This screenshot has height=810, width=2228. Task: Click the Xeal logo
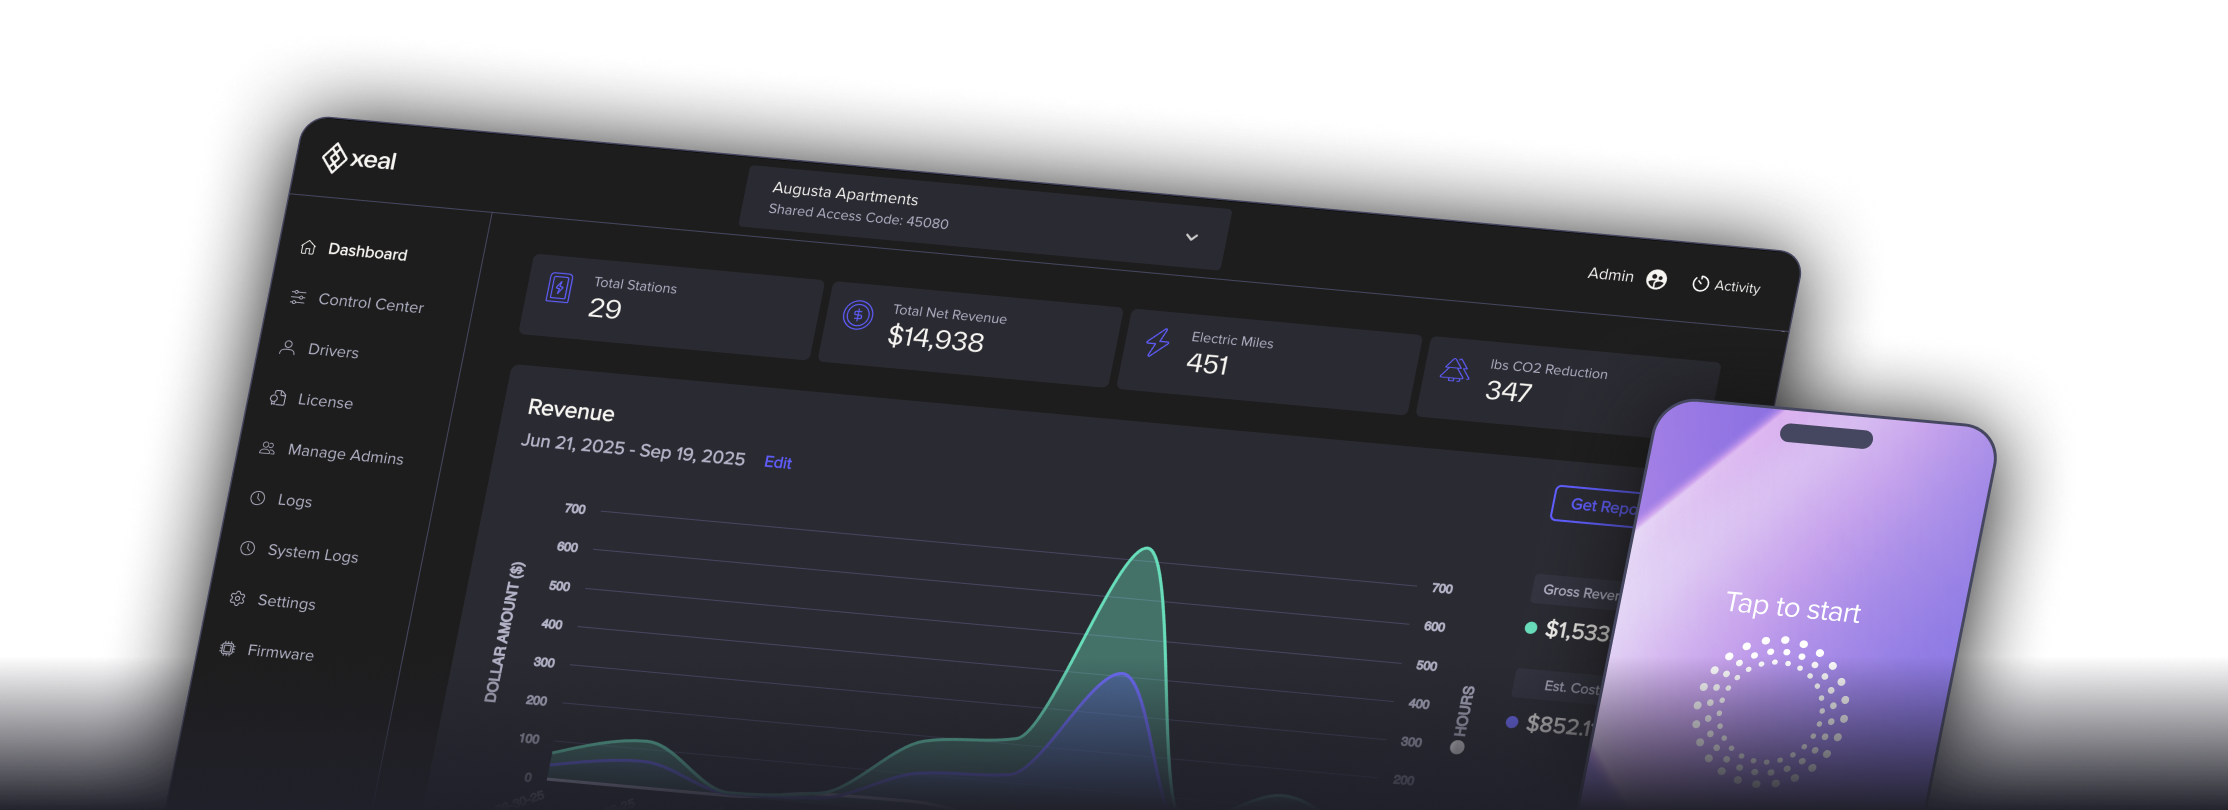point(359,158)
